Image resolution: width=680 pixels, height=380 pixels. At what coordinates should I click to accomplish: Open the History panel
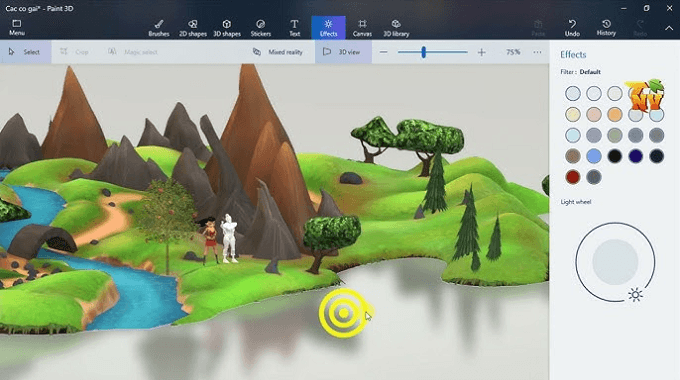tap(606, 28)
